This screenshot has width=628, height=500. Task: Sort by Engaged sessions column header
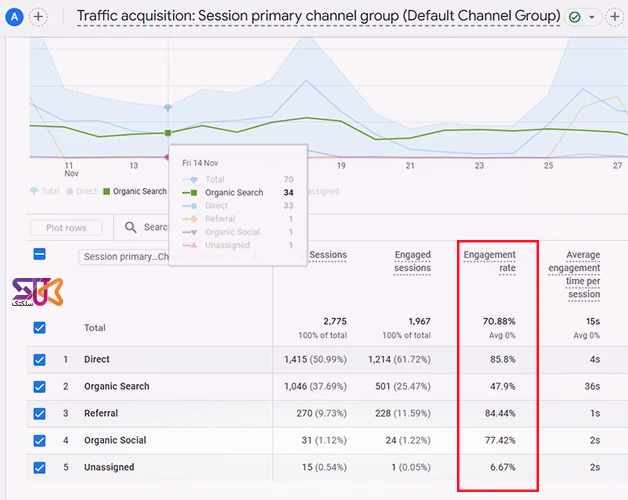412,261
